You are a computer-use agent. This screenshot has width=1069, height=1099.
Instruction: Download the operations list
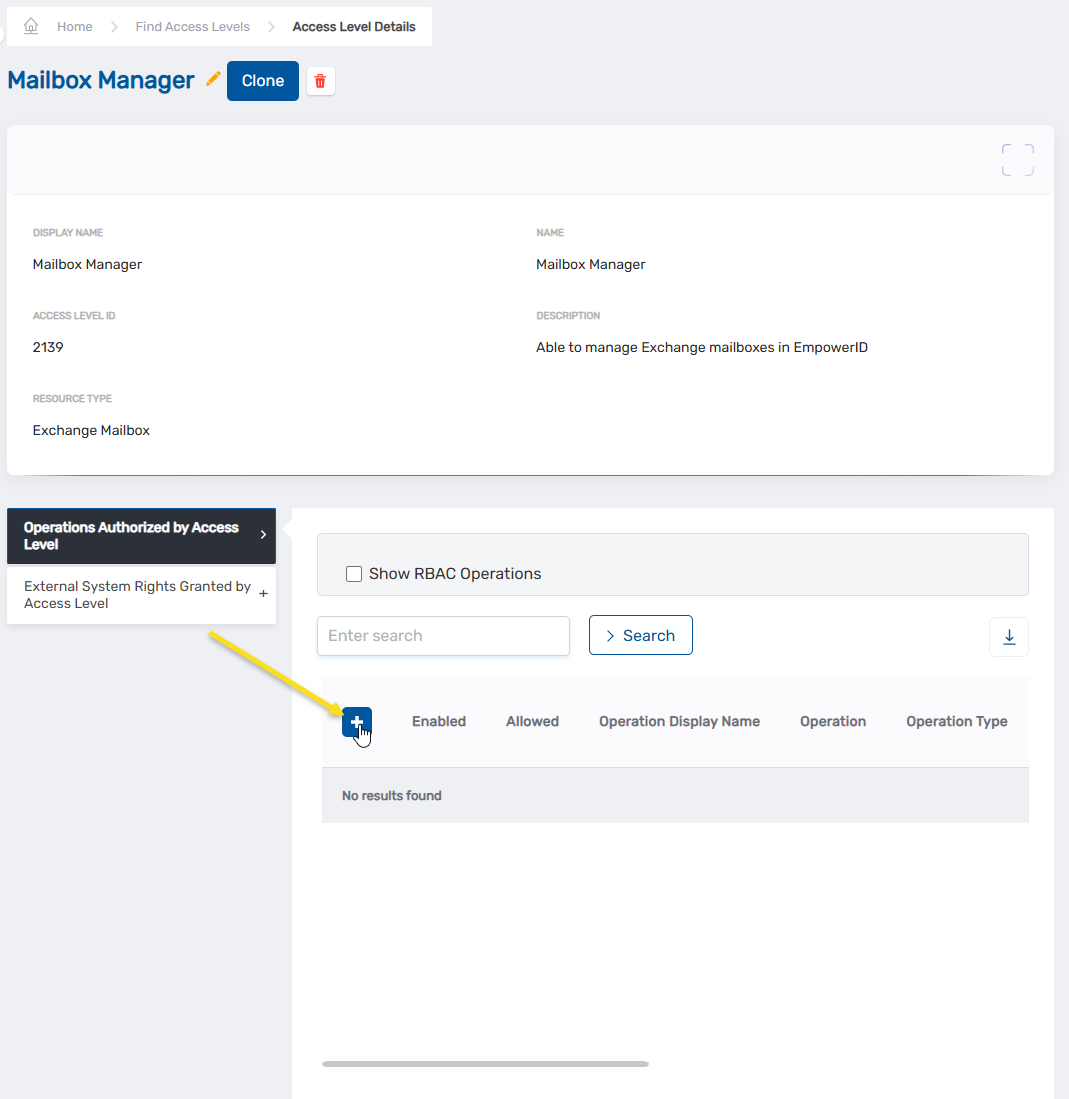tap(1008, 636)
